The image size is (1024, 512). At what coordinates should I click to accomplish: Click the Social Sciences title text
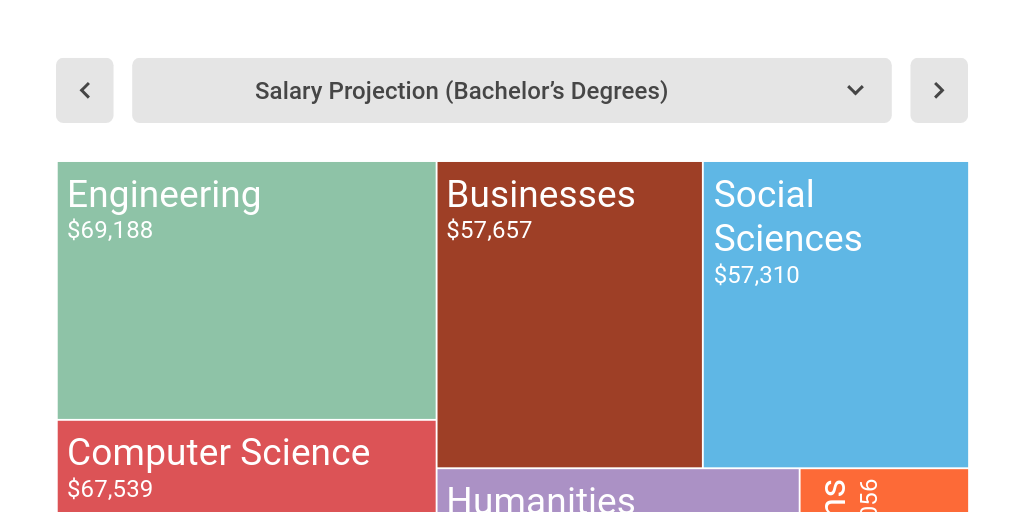(x=787, y=217)
